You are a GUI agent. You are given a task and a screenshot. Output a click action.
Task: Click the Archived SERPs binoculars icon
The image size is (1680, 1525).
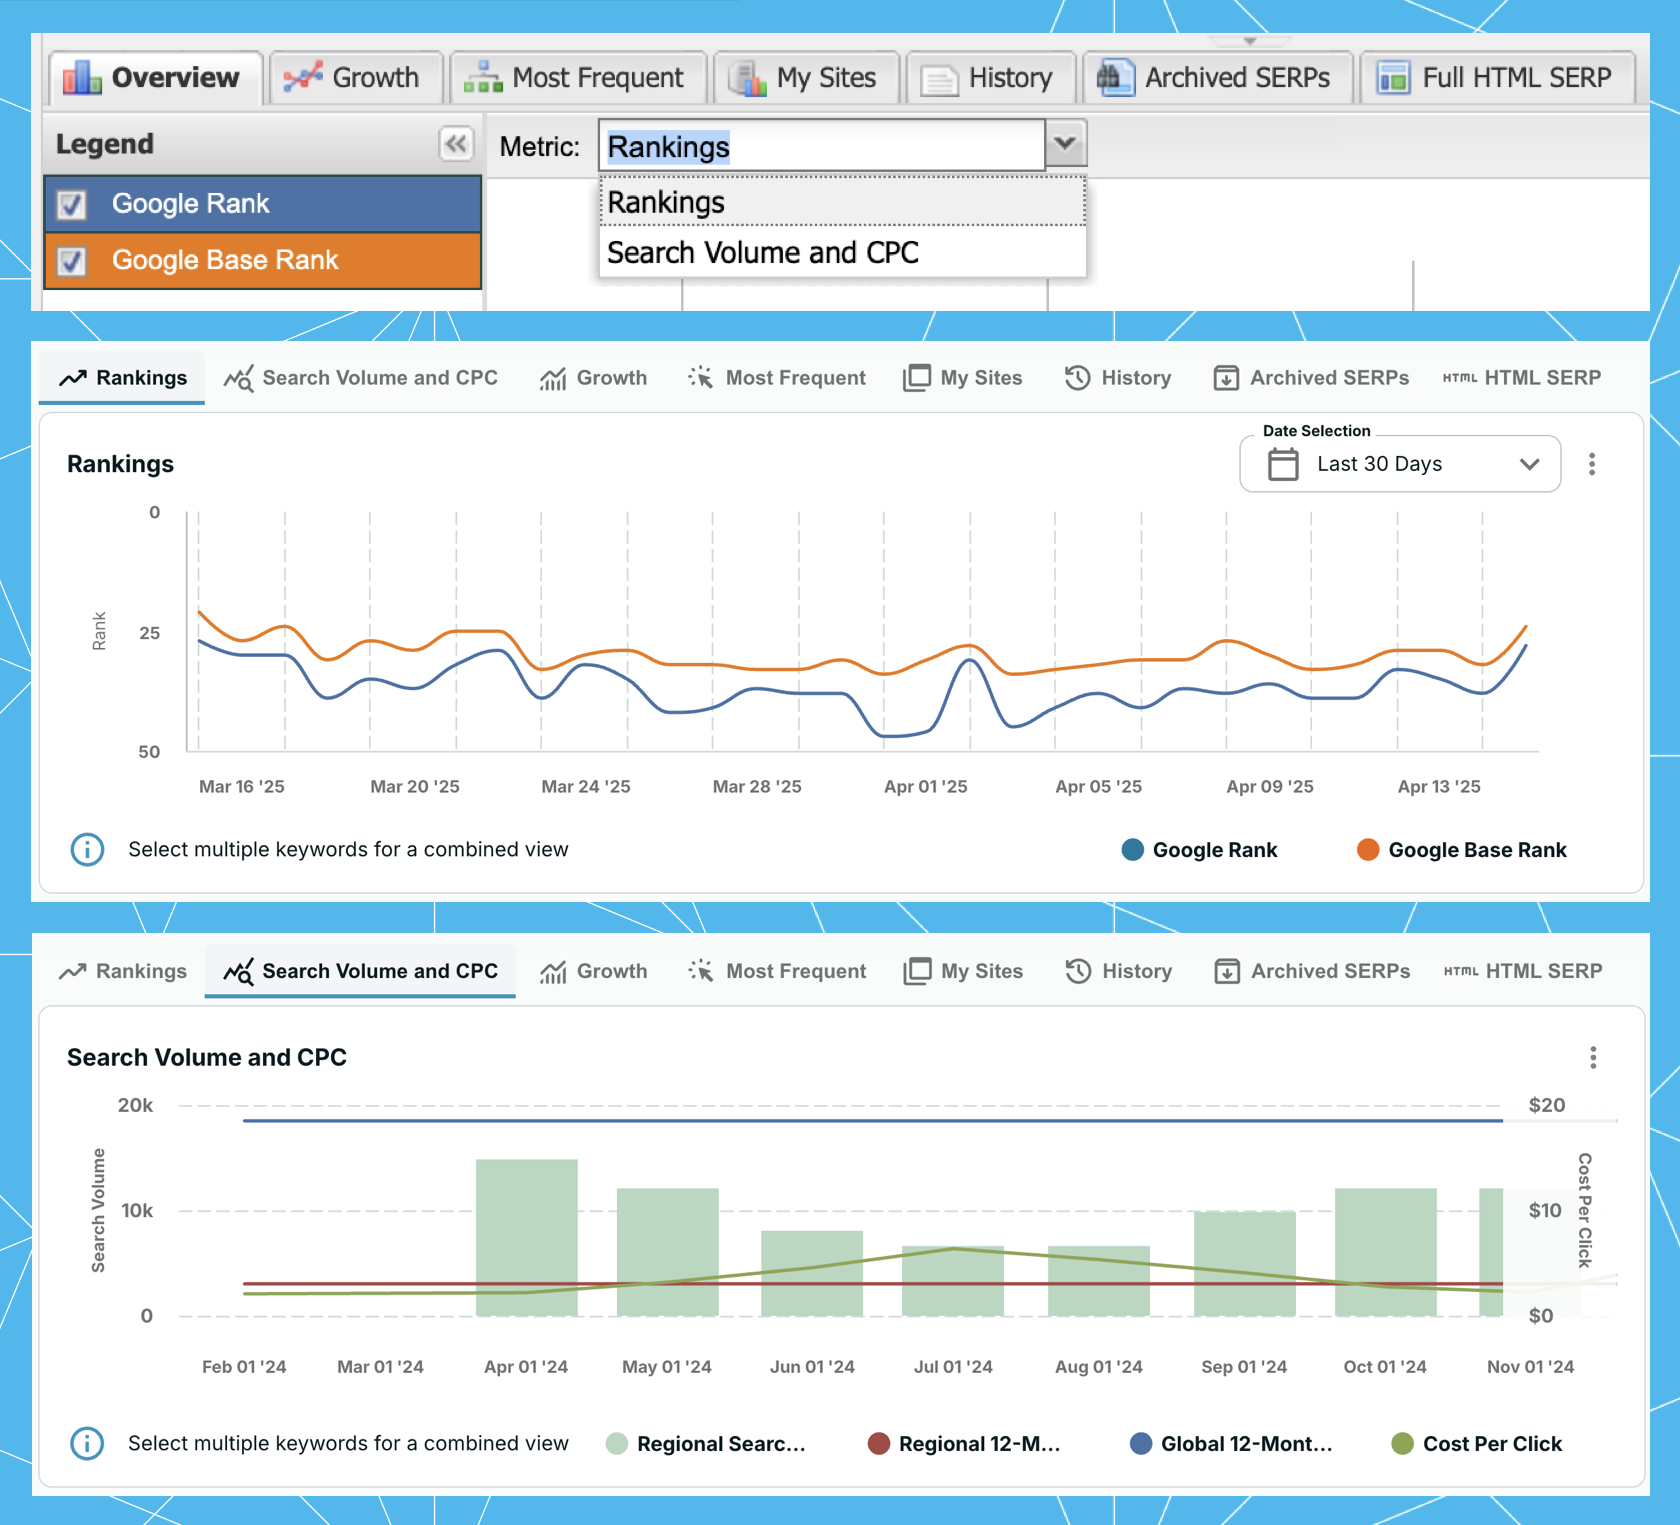pyautogui.click(x=1115, y=77)
